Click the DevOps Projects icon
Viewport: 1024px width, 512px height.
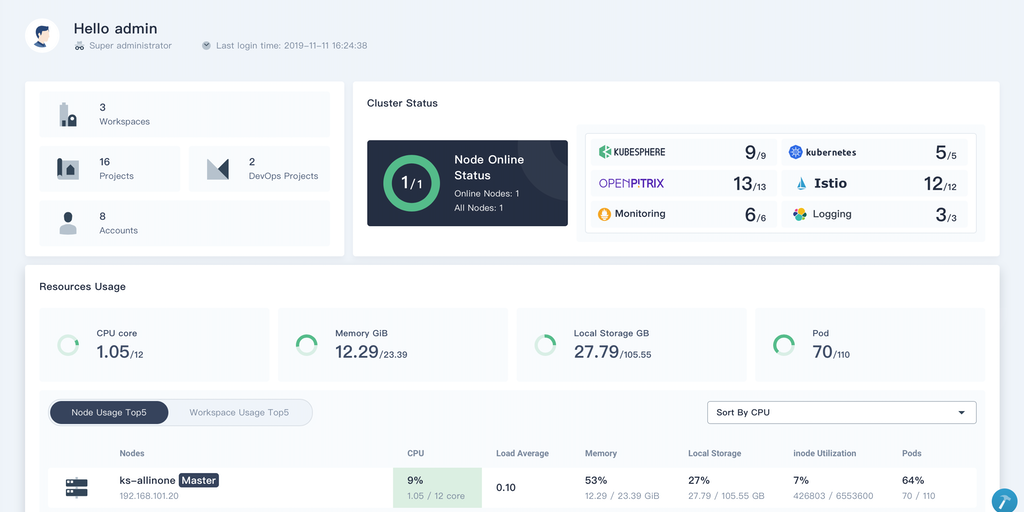(217, 169)
